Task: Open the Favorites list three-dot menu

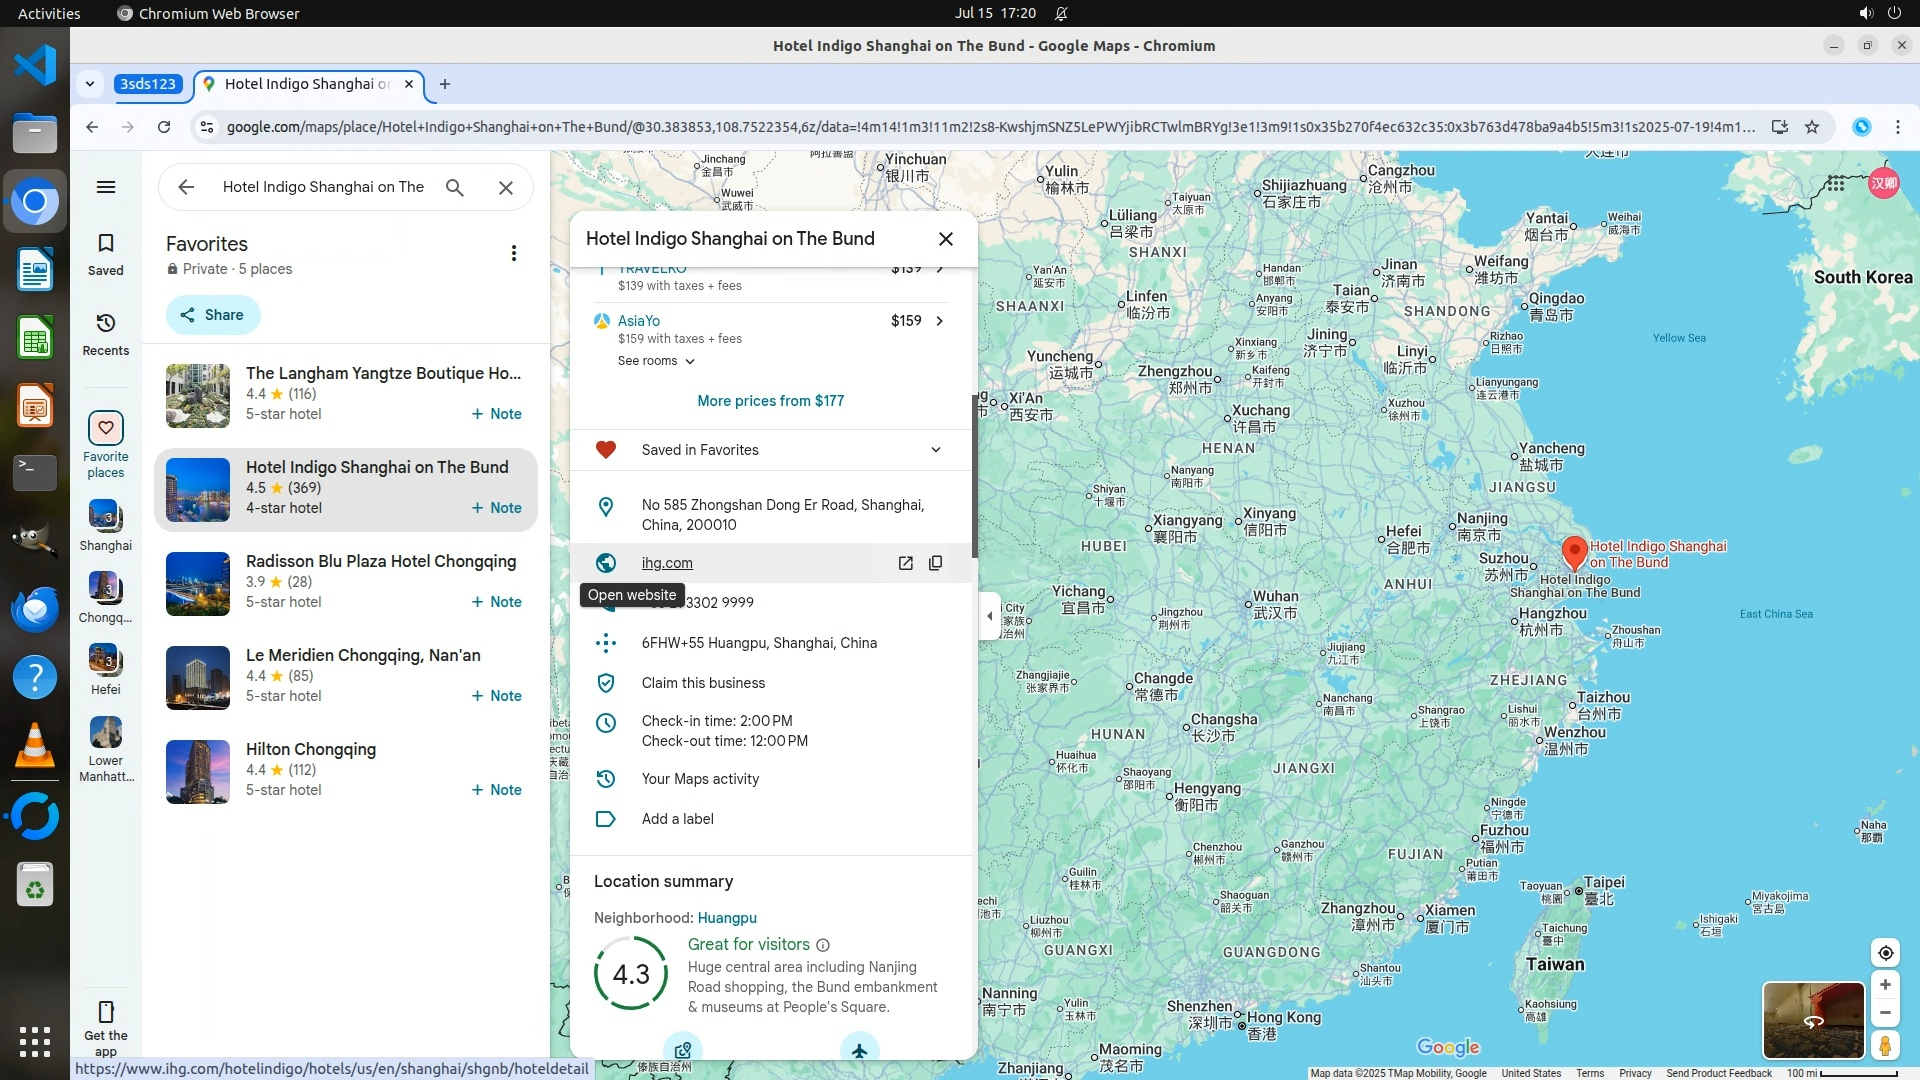Action: tap(513, 253)
